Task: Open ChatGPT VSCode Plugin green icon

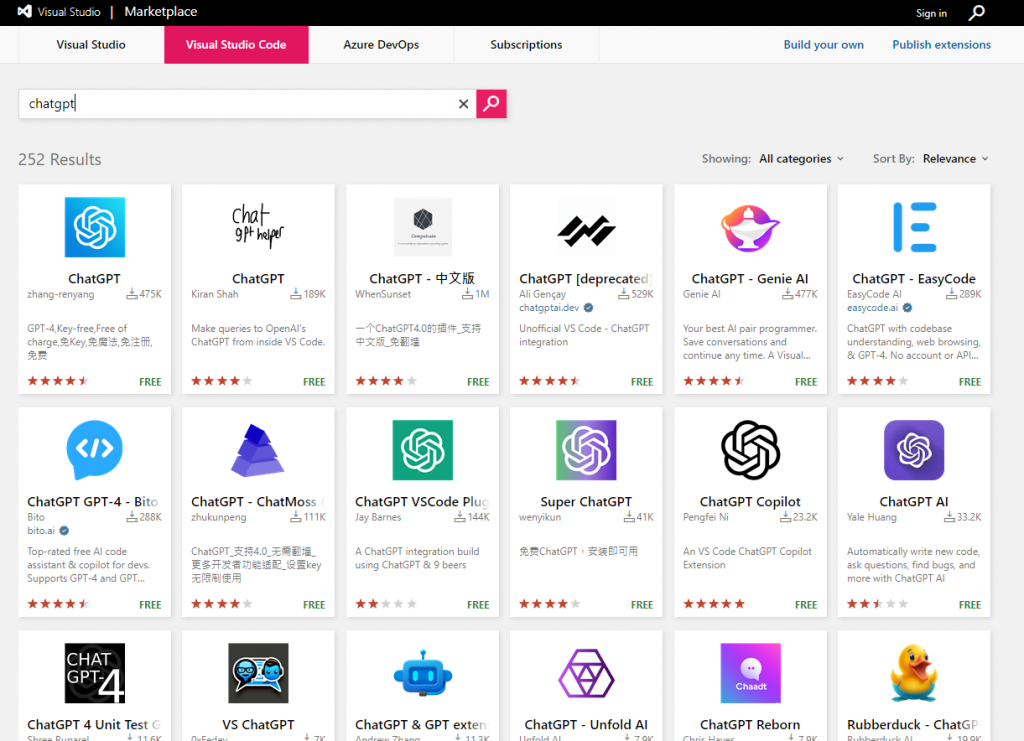Action: 423,450
